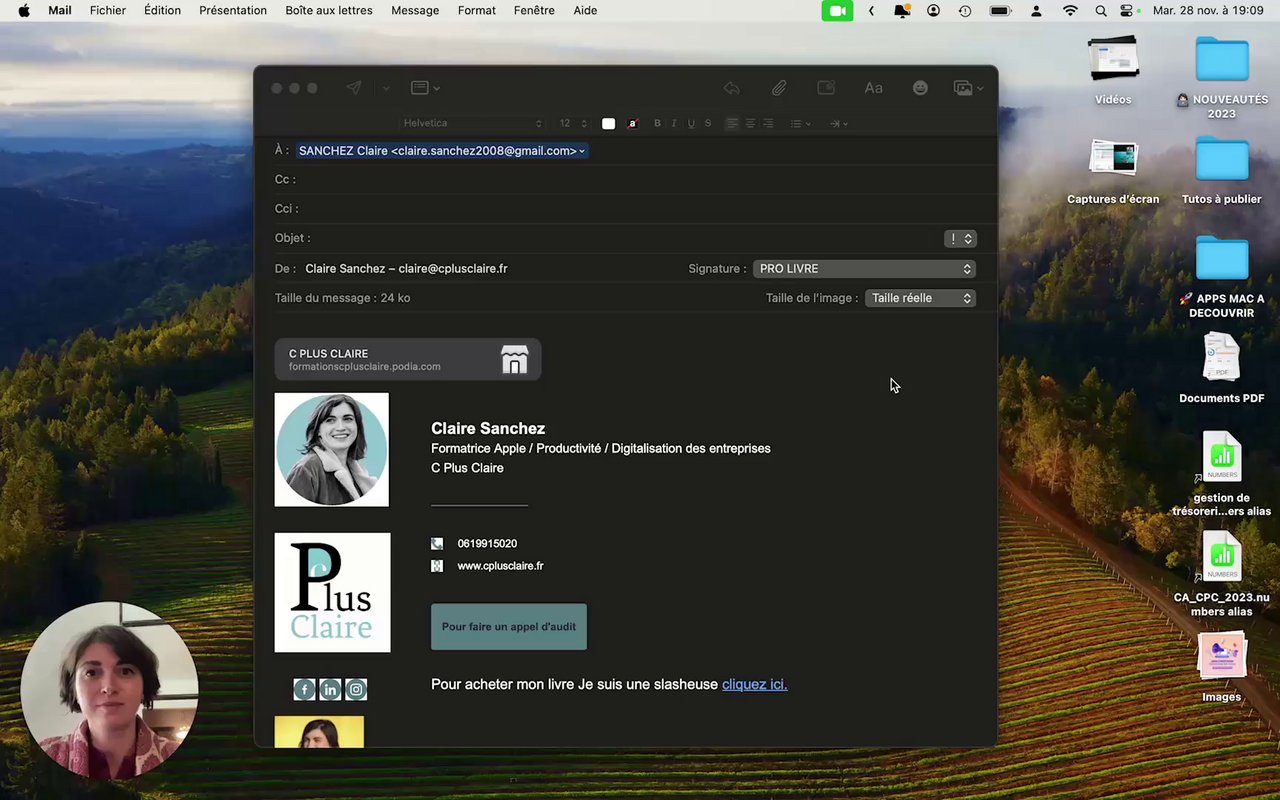This screenshot has height=800, width=1280.
Task: Toggle strikethrough formatting
Action: [708, 124]
